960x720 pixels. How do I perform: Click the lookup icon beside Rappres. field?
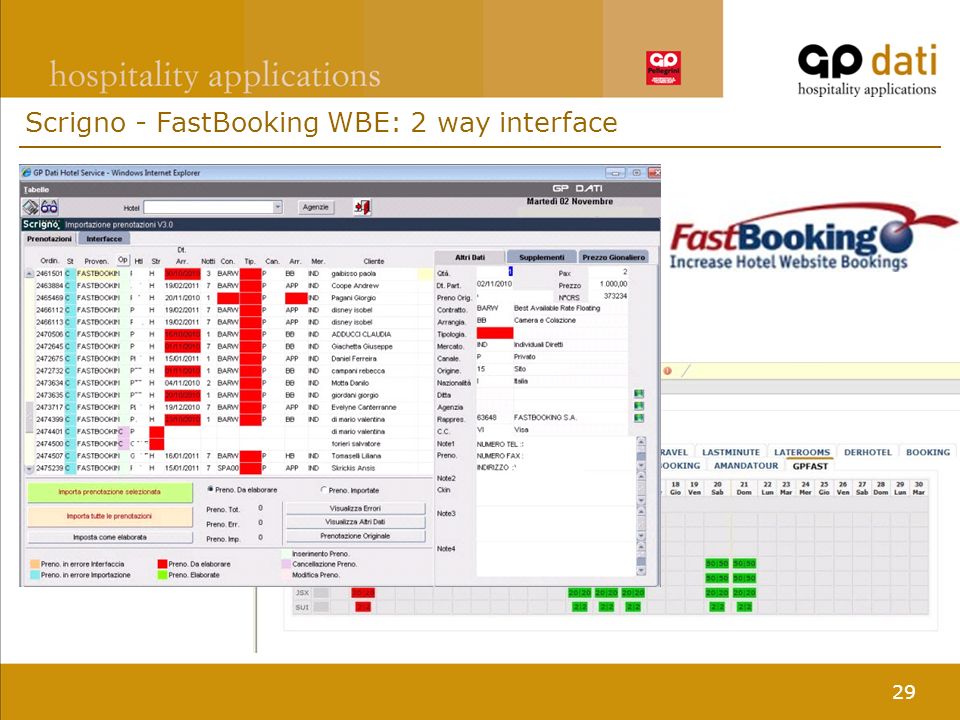coord(639,418)
